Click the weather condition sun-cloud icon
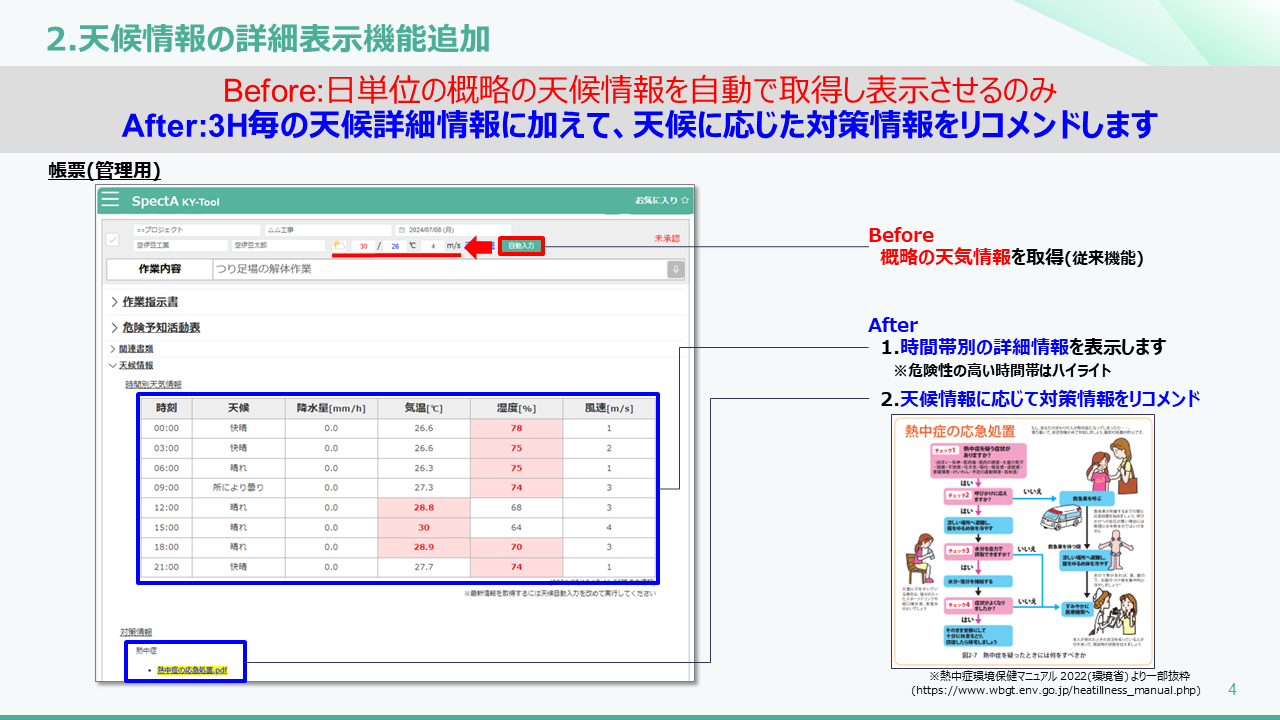 (339, 245)
